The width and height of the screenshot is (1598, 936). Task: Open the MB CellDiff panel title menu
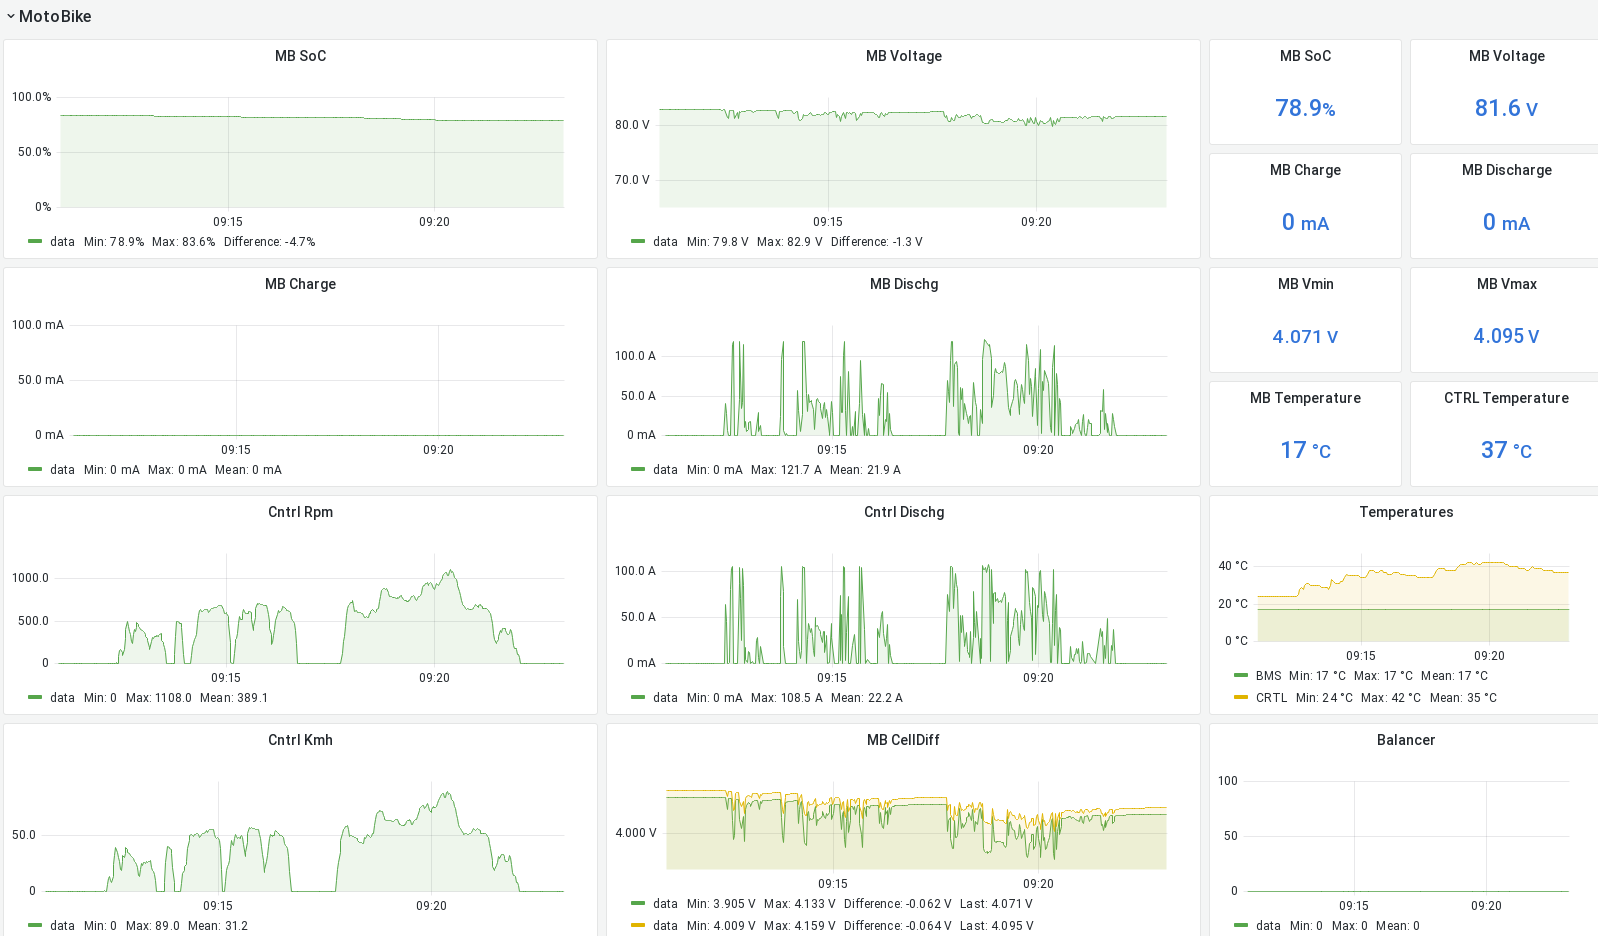pos(903,740)
